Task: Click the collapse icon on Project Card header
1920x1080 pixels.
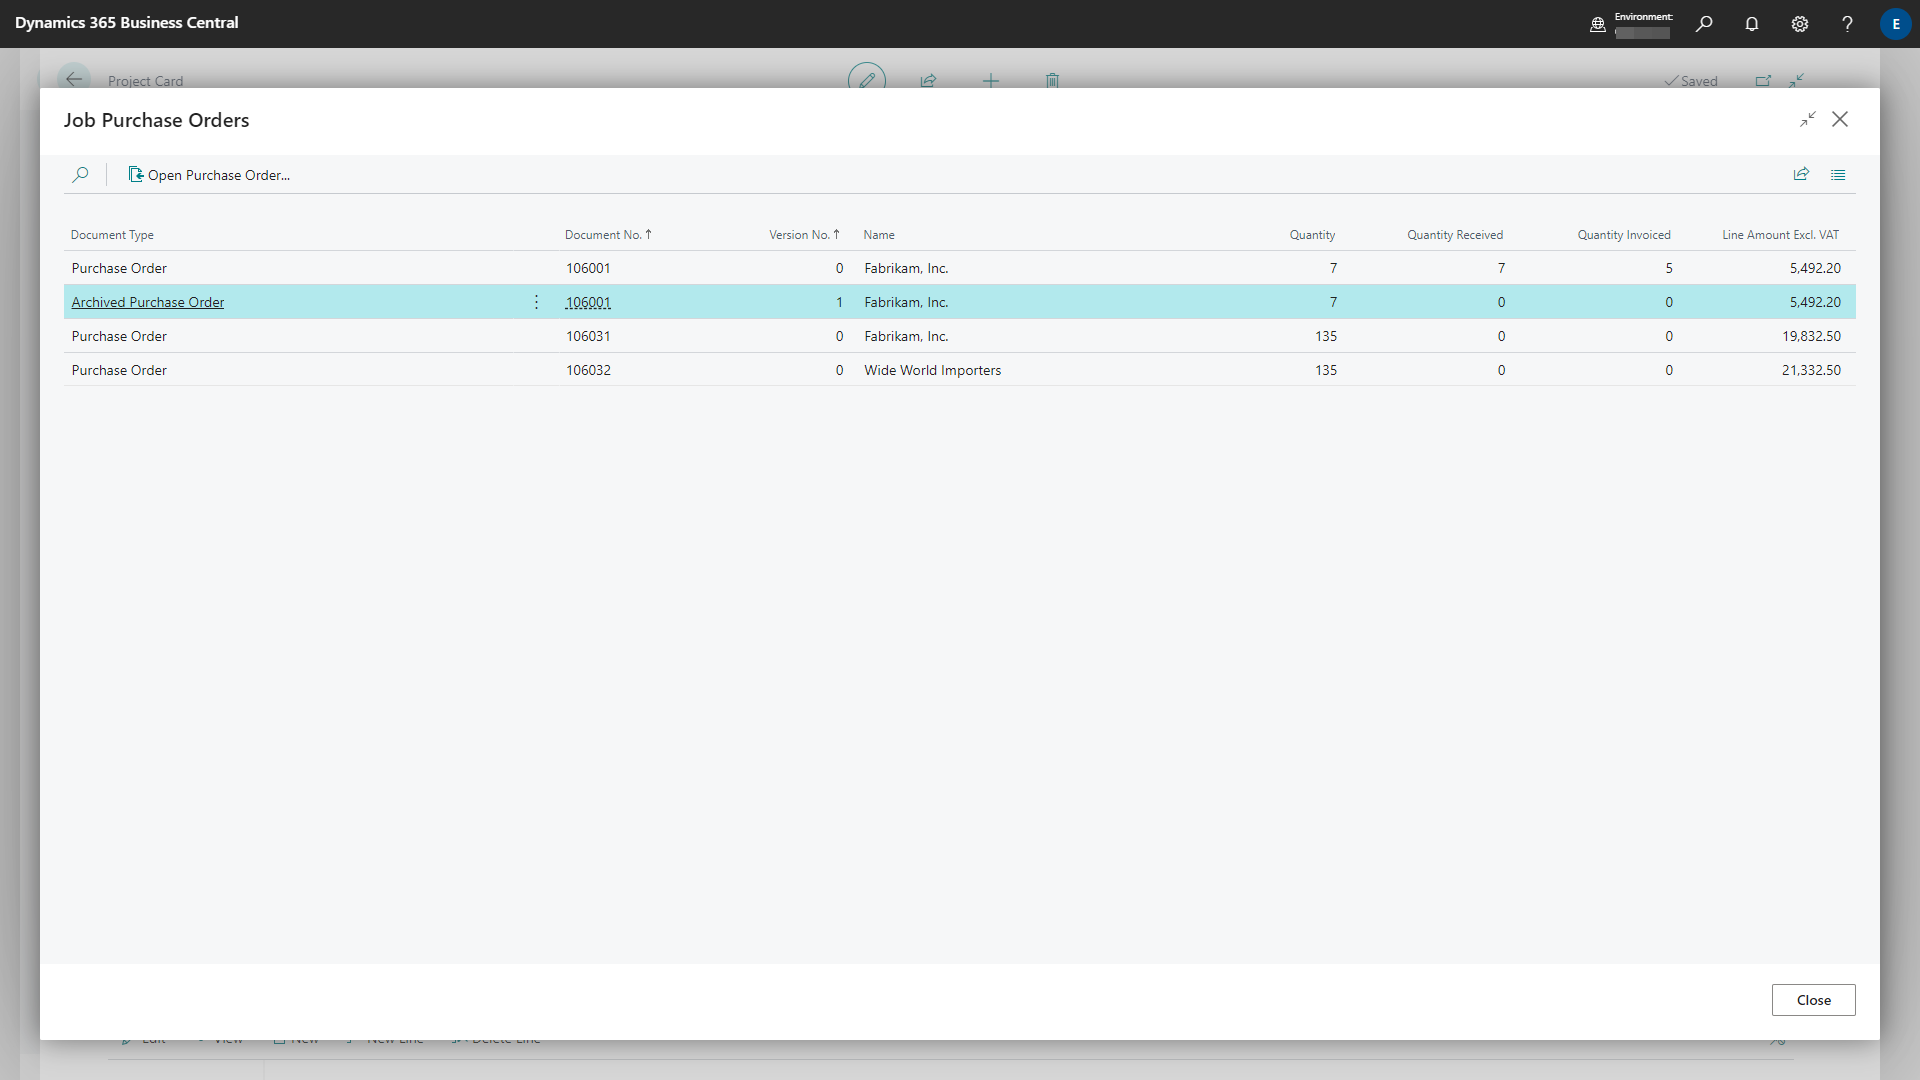Action: (x=1797, y=80)
